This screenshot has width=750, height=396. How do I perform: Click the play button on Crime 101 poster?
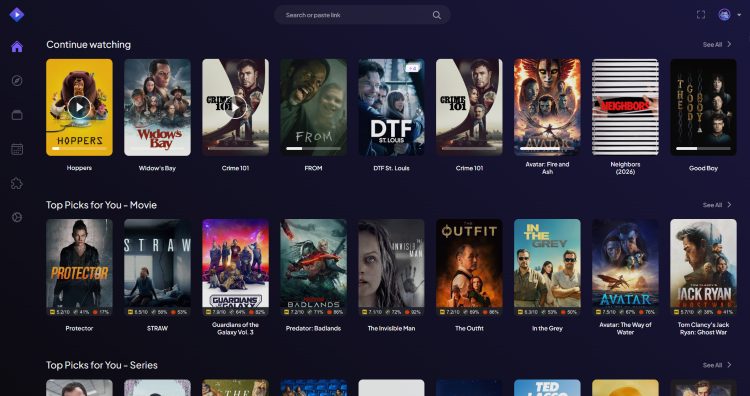click(x=235, y=107)
